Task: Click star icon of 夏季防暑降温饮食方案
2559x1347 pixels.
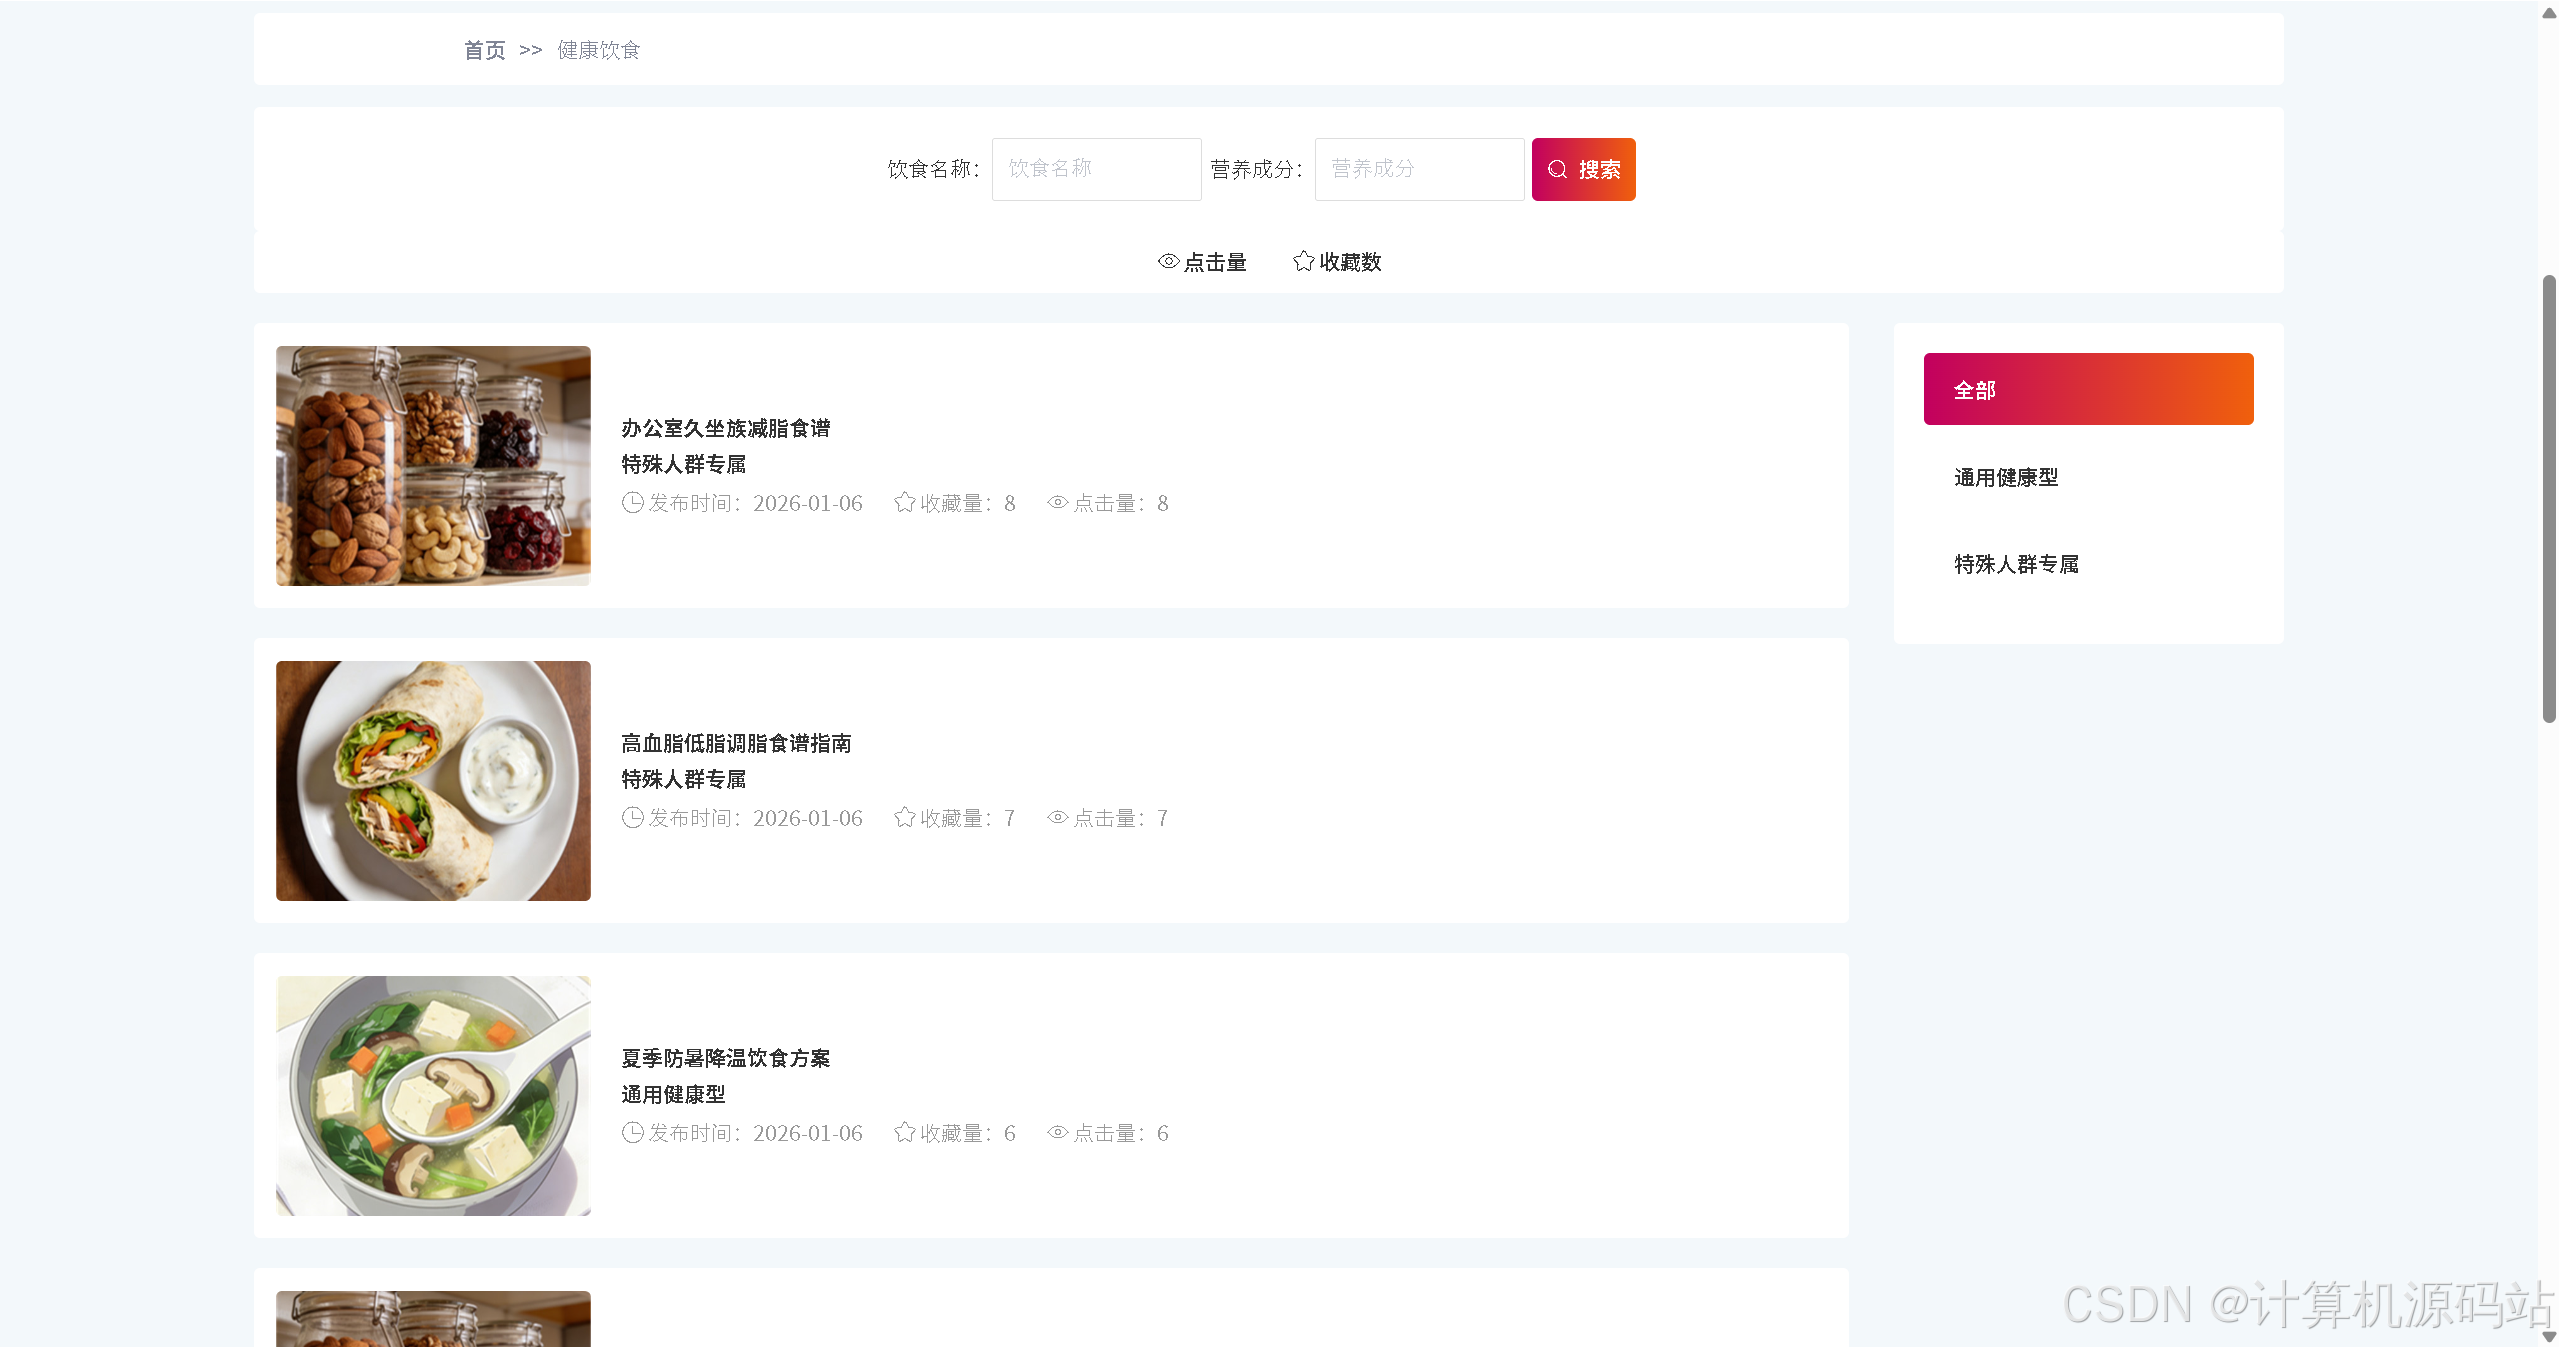Action: [x=905, y=1133]
